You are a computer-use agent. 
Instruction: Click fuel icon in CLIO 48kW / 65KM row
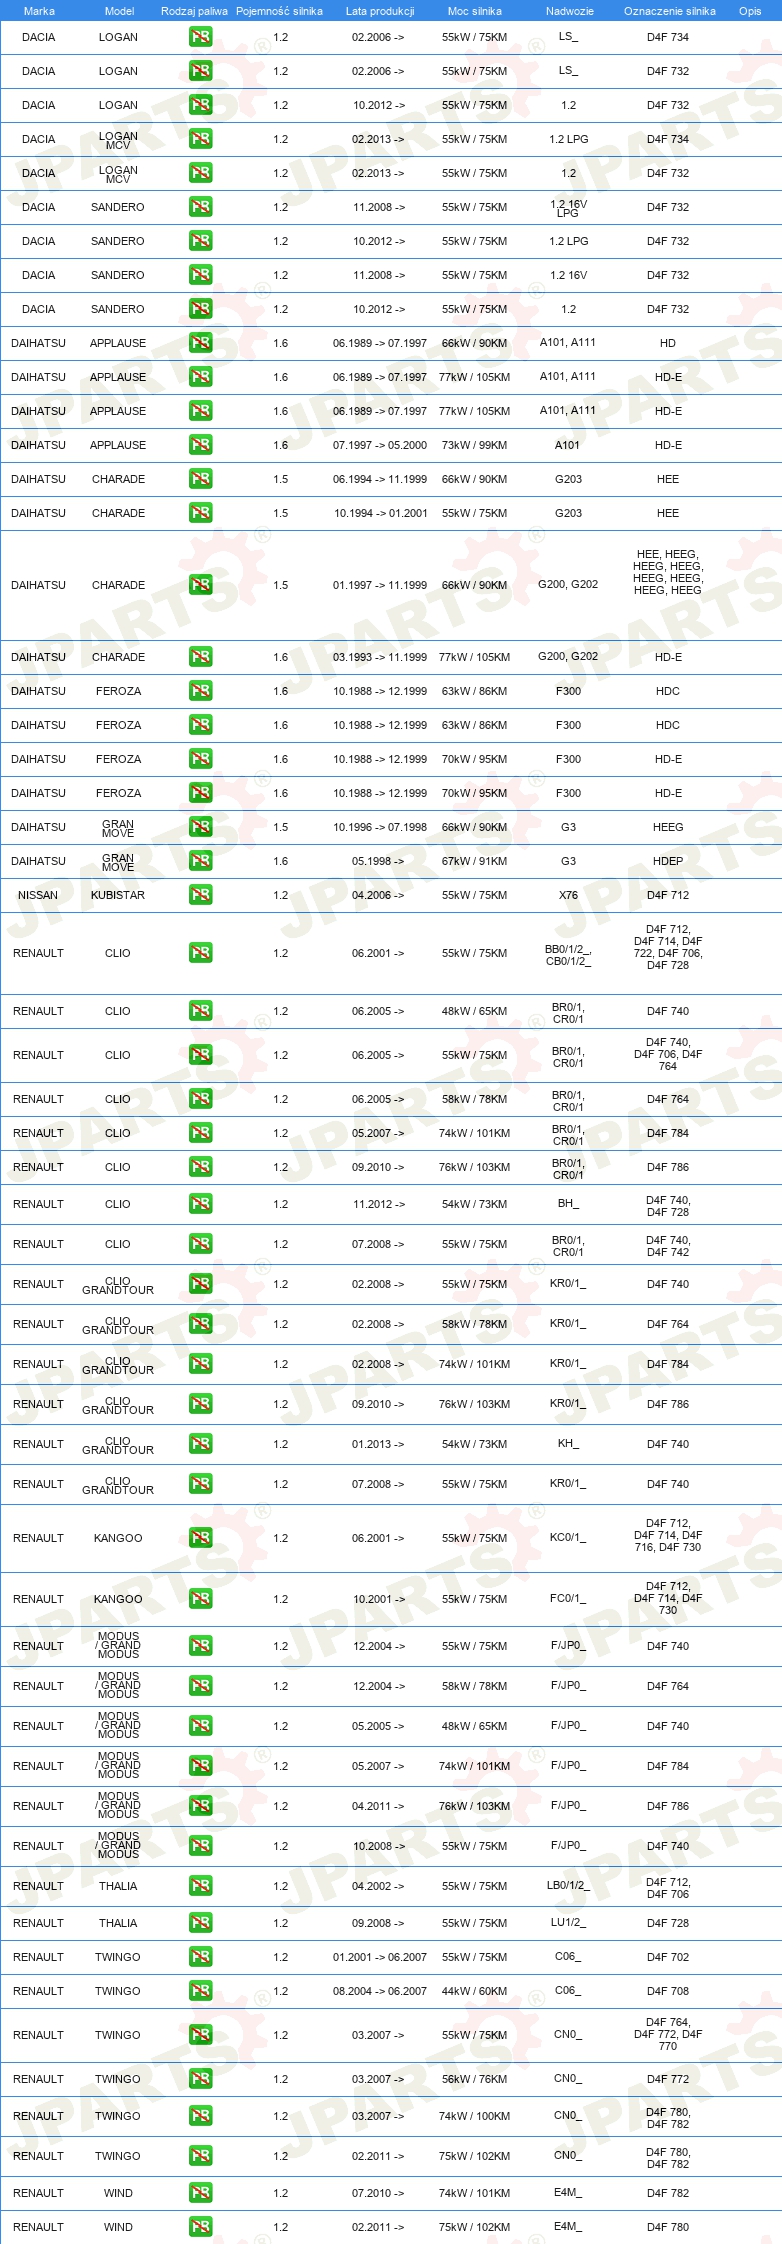tap(200, 1011)
